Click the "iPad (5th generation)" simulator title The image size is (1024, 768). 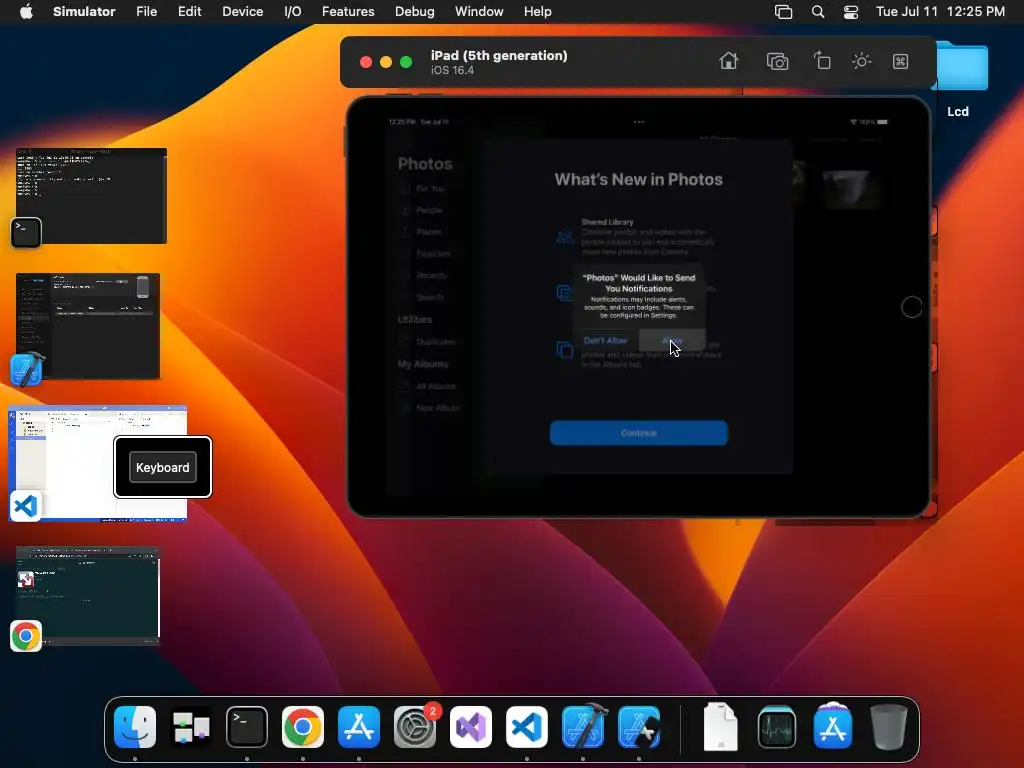click(499, 56)
